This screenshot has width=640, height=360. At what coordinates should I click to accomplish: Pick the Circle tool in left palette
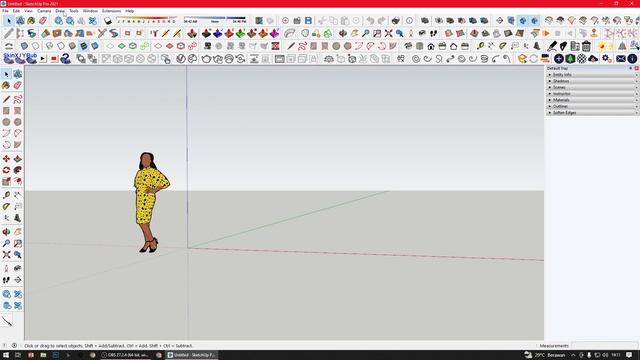coord(6,122)
